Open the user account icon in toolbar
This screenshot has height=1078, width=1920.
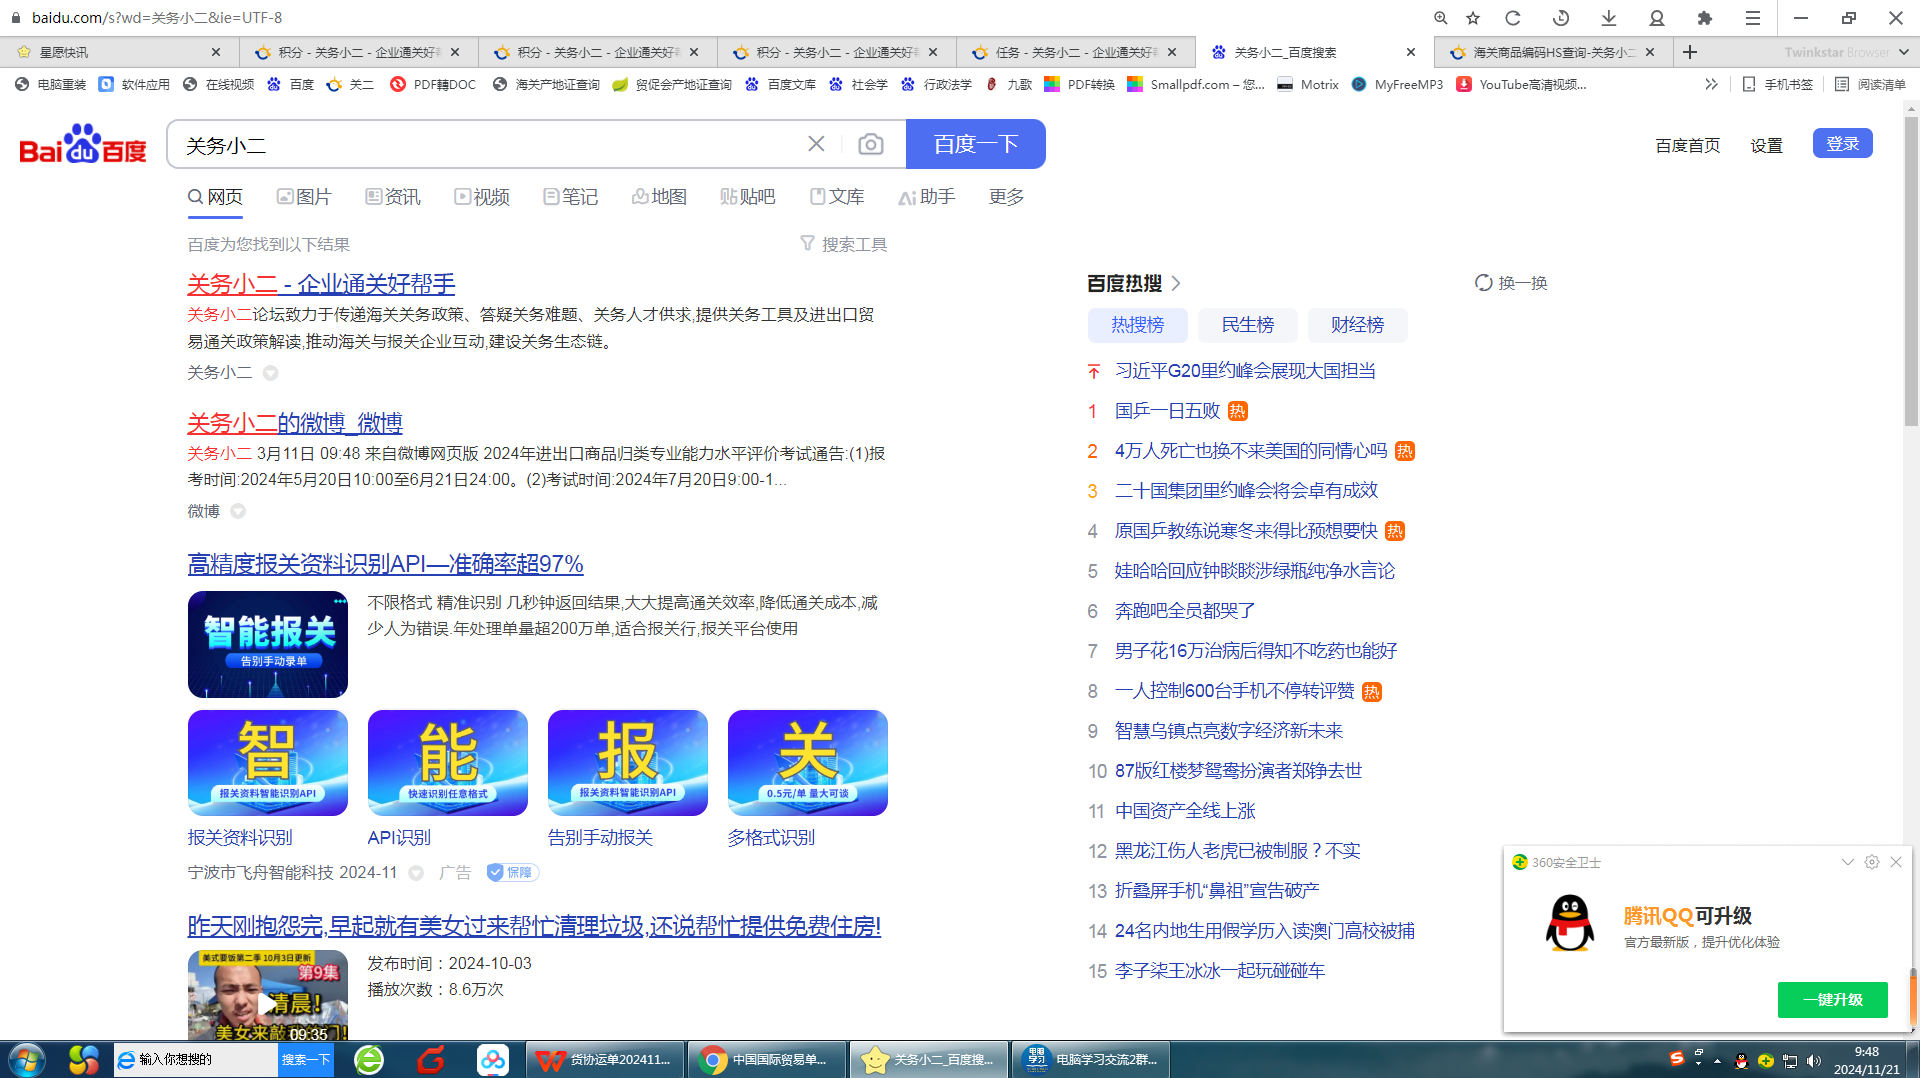(x=1657, y=18)
